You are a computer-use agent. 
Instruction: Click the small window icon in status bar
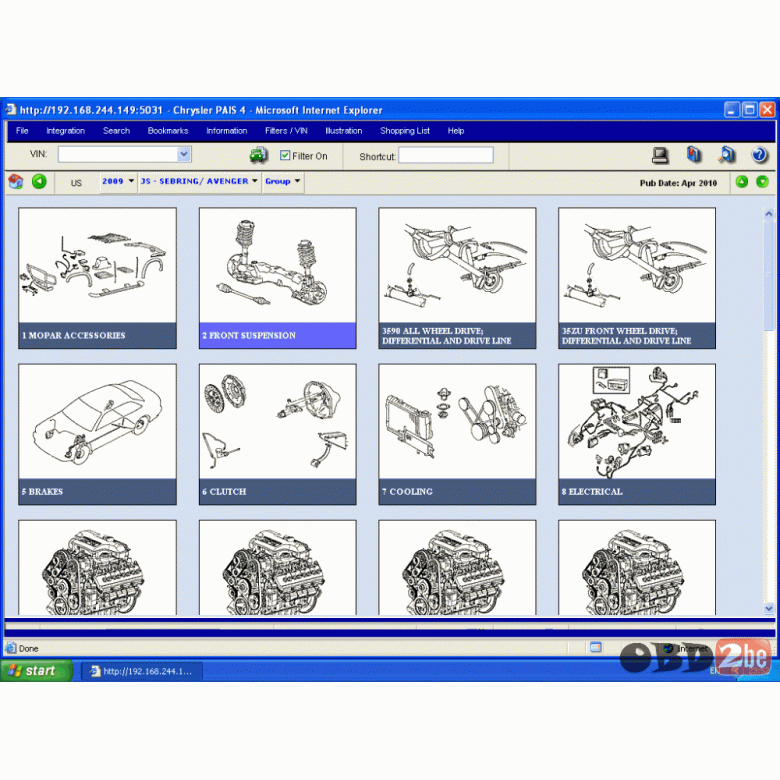point(595,647)
